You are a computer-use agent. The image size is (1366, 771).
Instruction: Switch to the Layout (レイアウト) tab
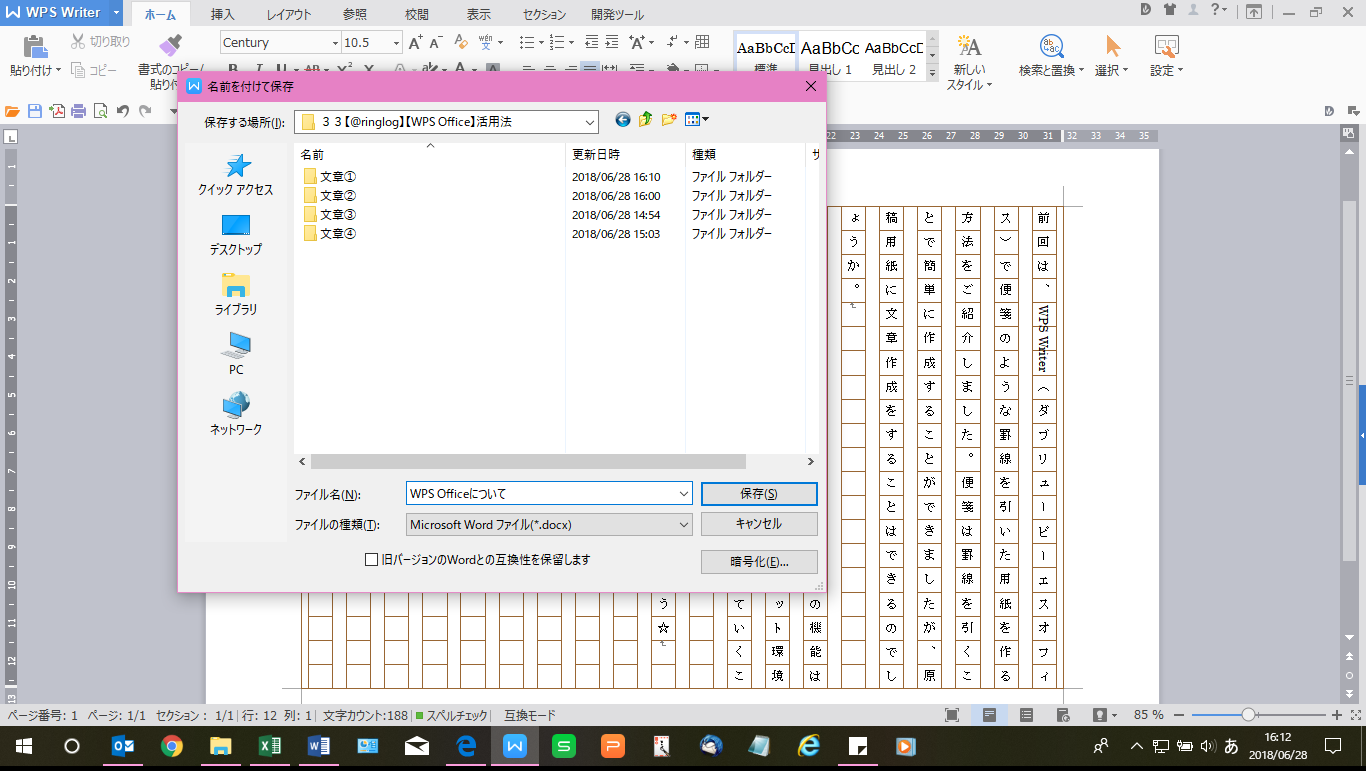tap(289, 15)
